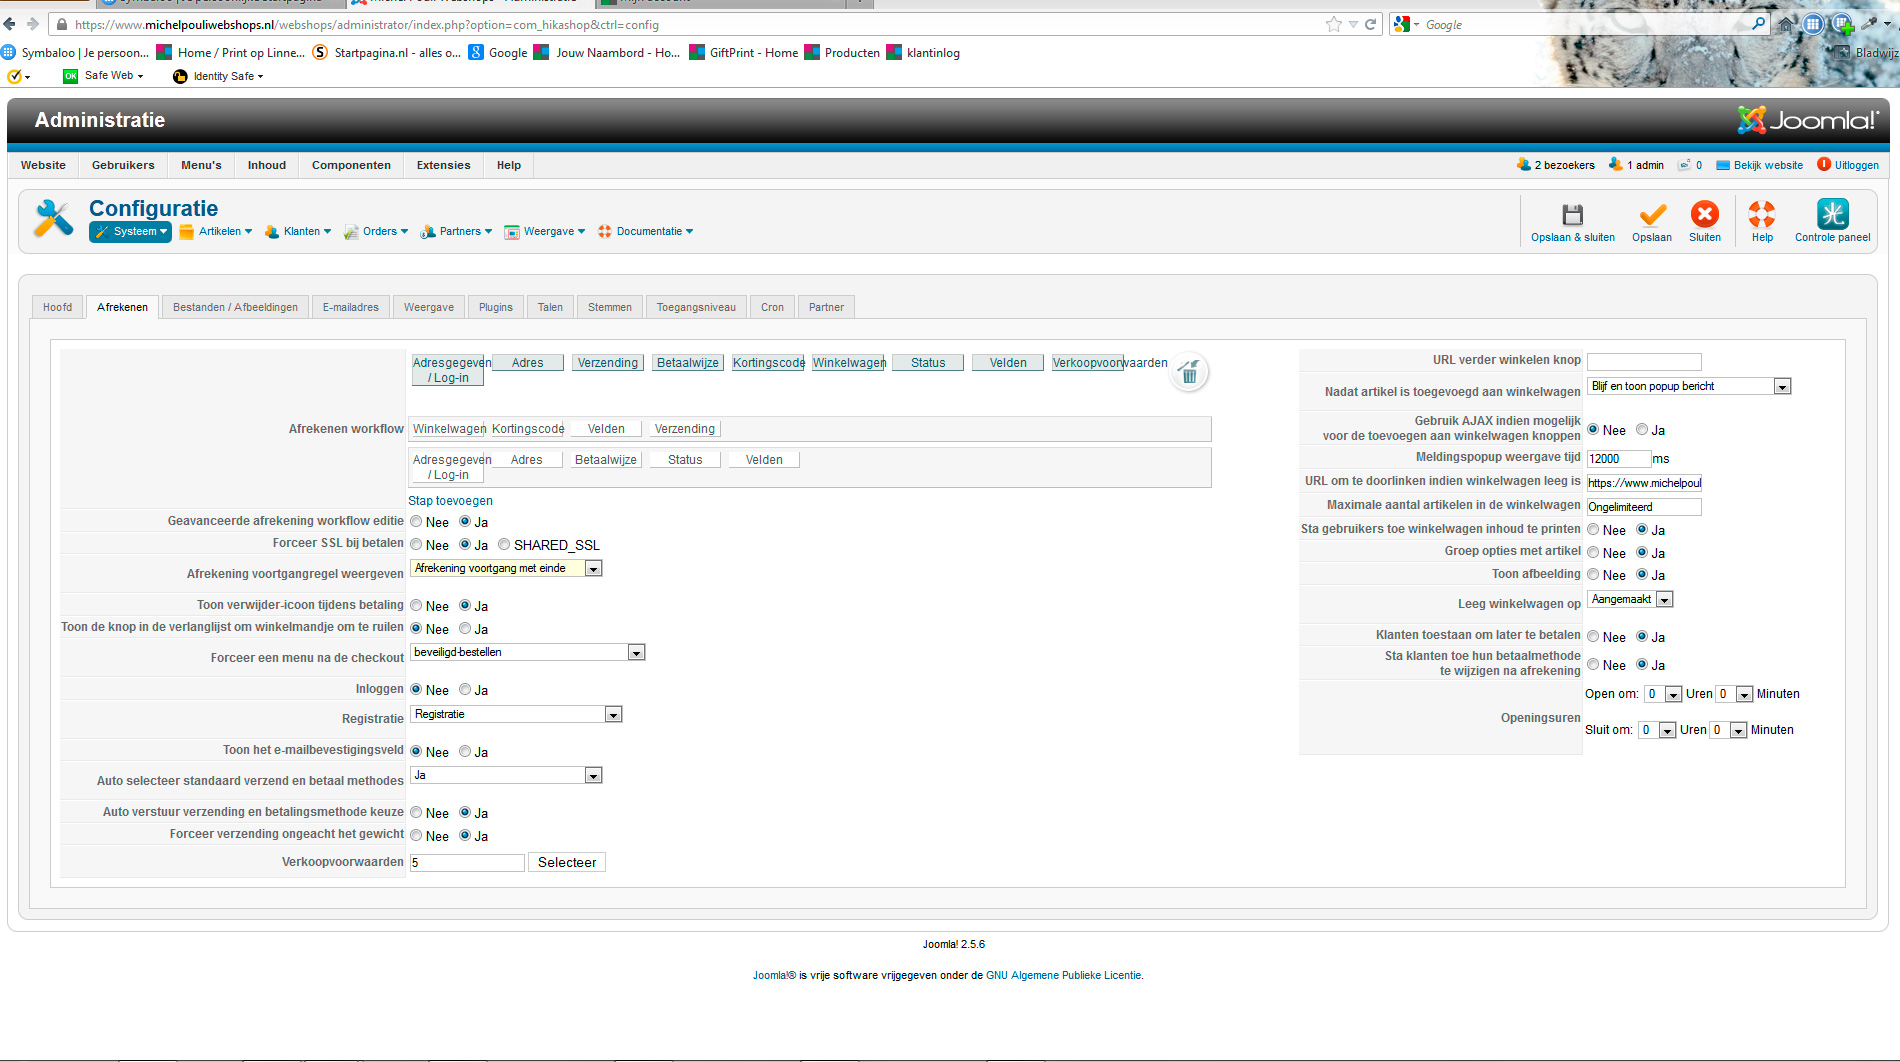Viewport: 1900px width, 1062px height.
Task: Open the Componenten menu
Action: (x=351, y=165)
